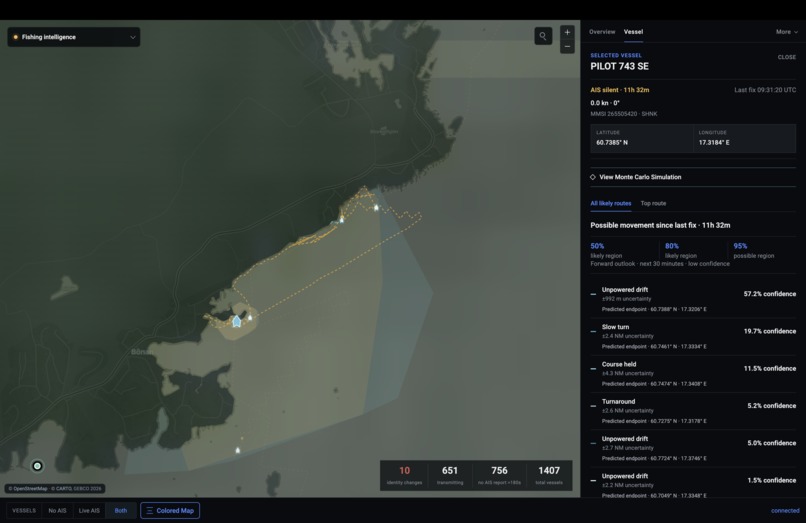Select the Vessel tab
Screen dimensions: 806x523
[633, 32]
